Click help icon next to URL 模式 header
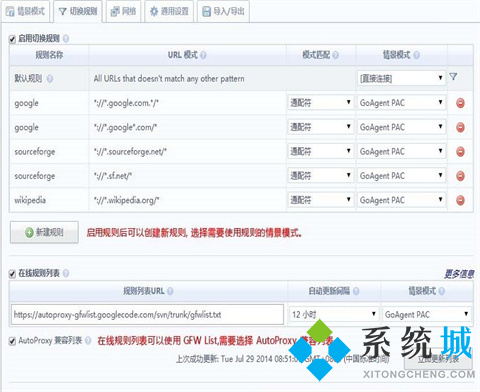This screenshot has height=392, width=480. (x=203, y=55)
